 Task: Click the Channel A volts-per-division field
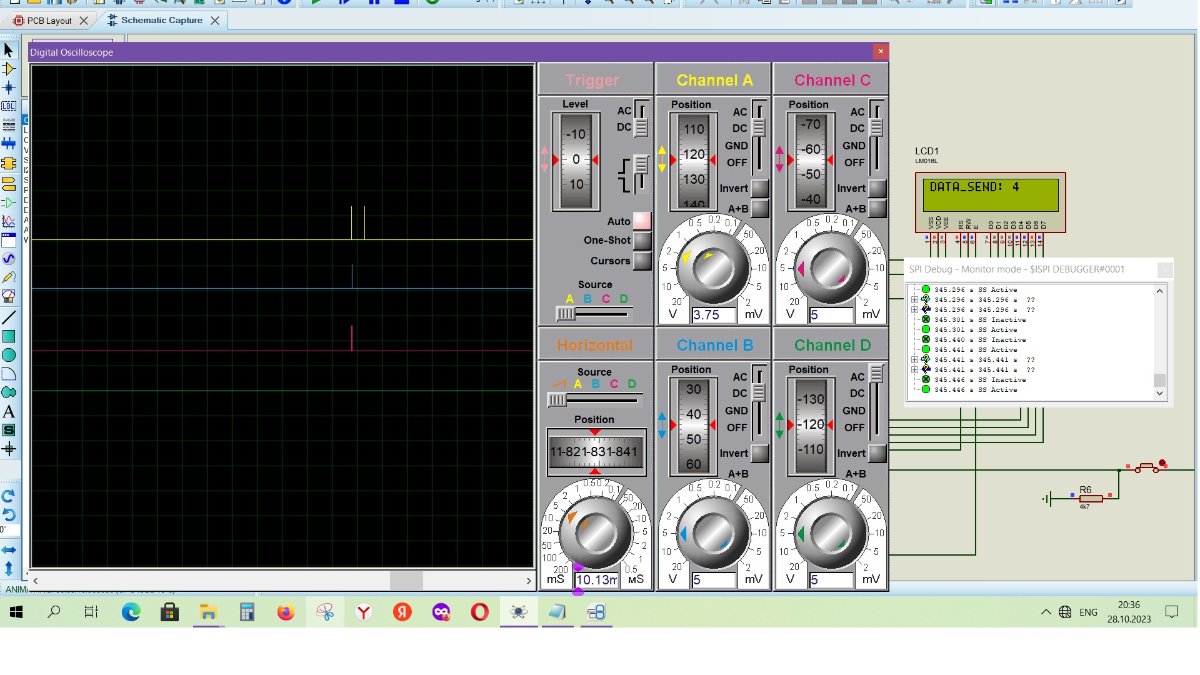point(713,314)
